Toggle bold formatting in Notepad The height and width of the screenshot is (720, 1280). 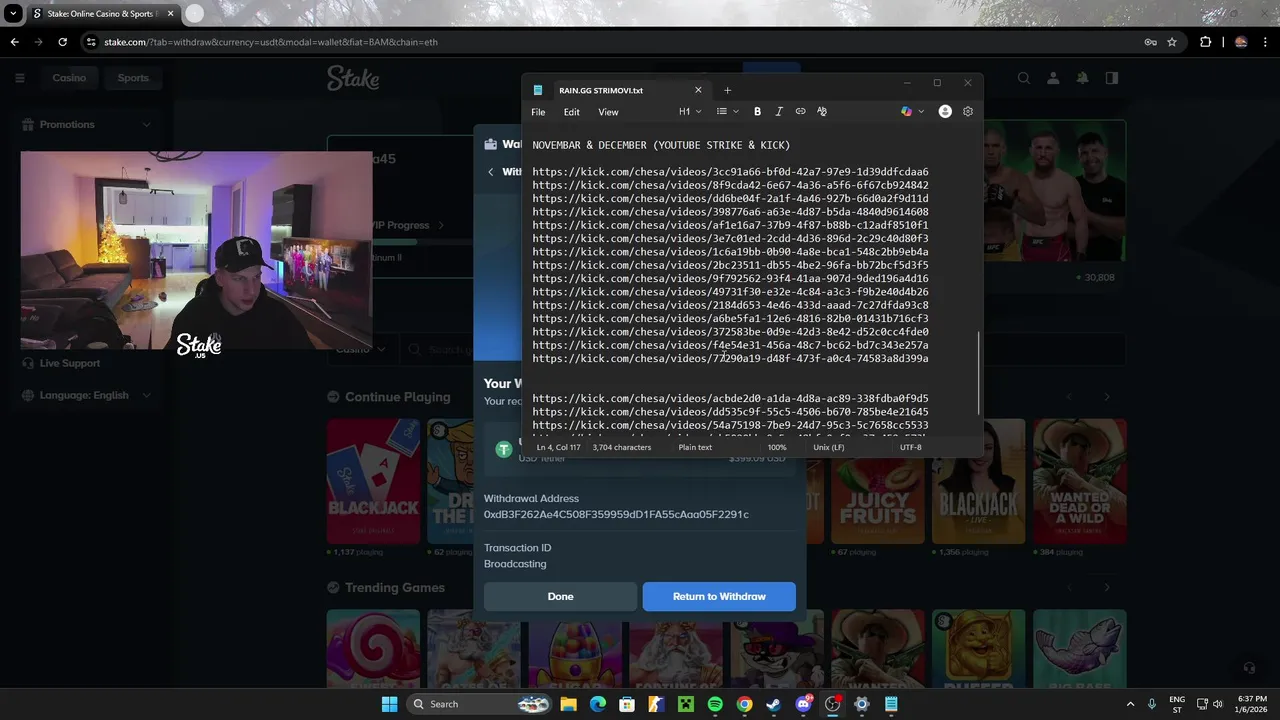(x=757, y=112)
